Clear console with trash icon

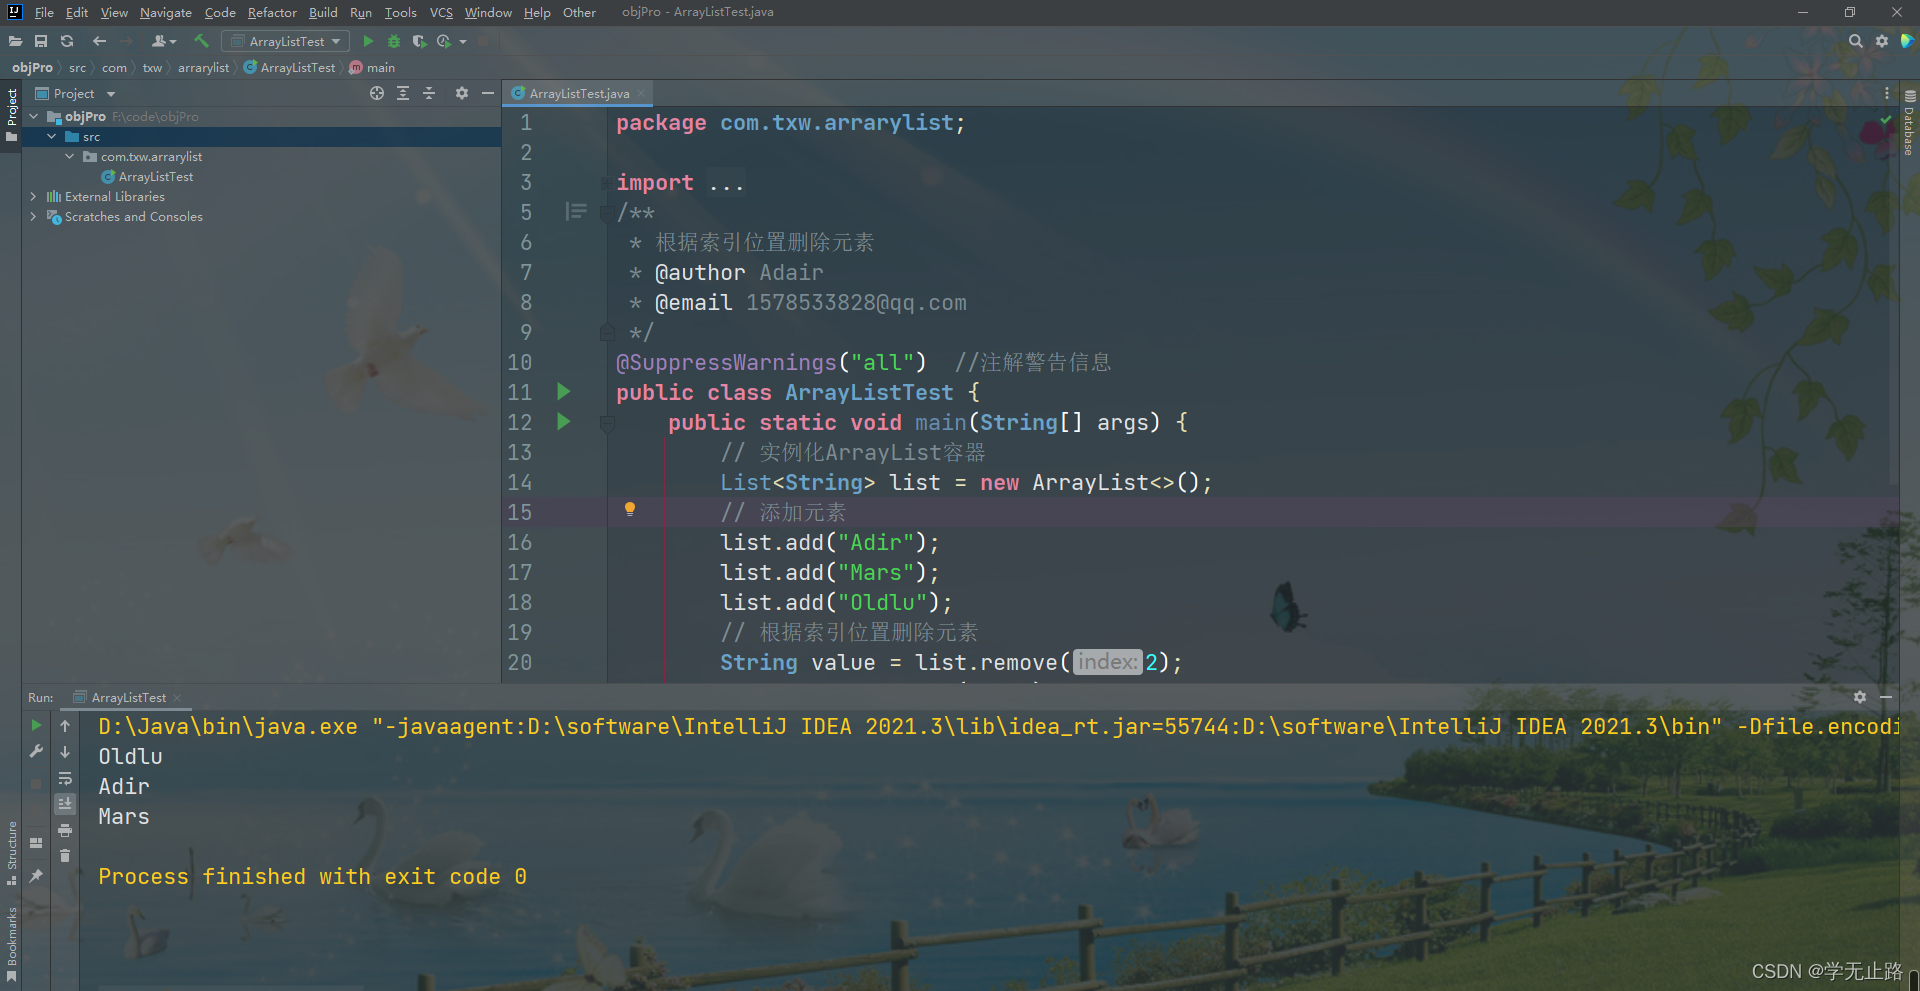click(x=65, y=856)
